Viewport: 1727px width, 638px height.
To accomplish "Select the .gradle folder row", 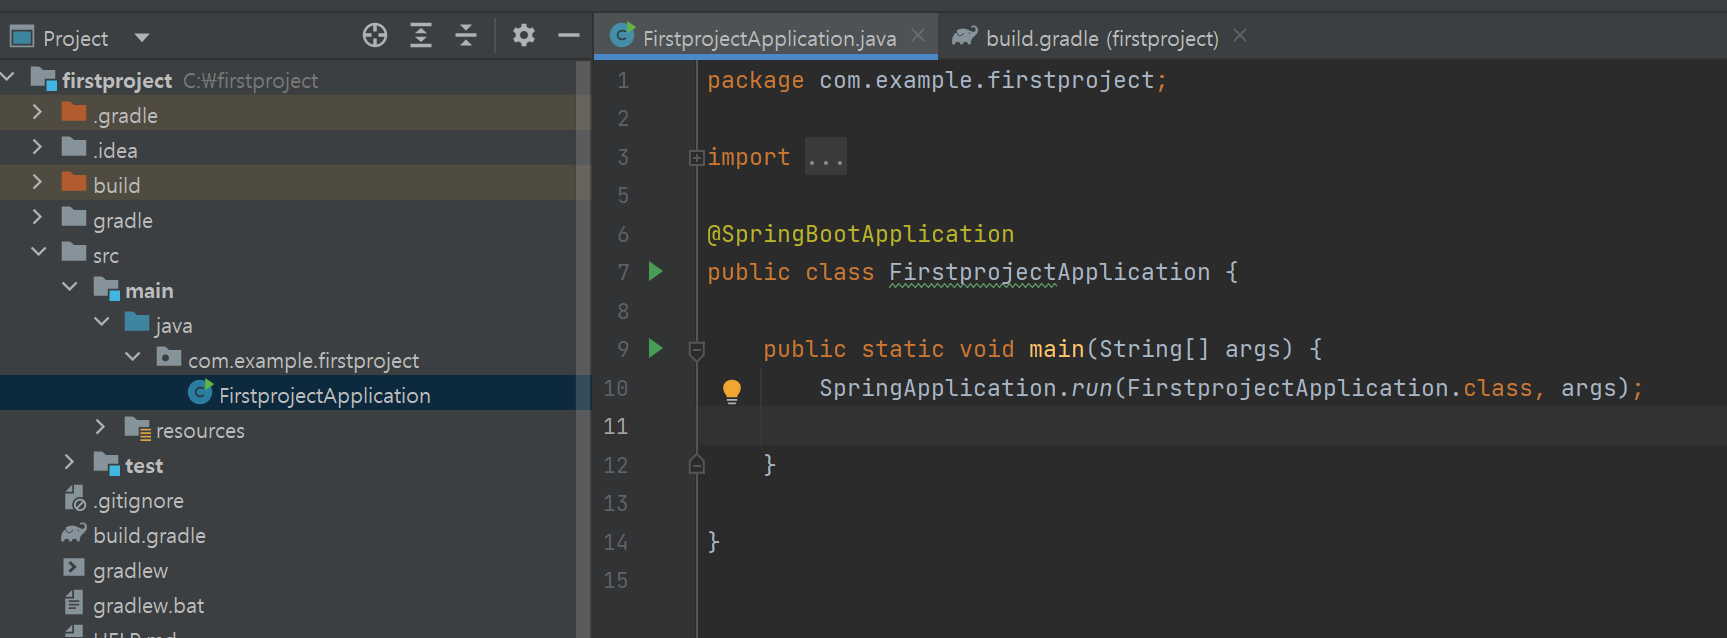I will tap(288, 113).
